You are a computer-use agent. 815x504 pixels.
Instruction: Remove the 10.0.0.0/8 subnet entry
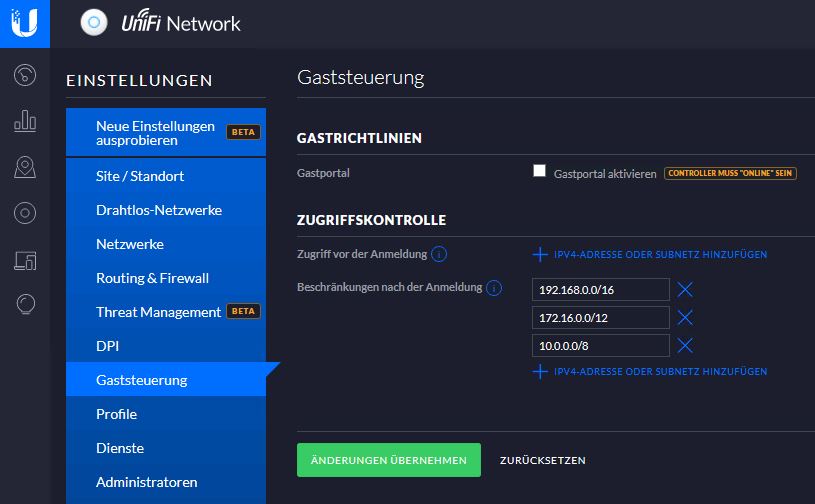pos(685,346)
